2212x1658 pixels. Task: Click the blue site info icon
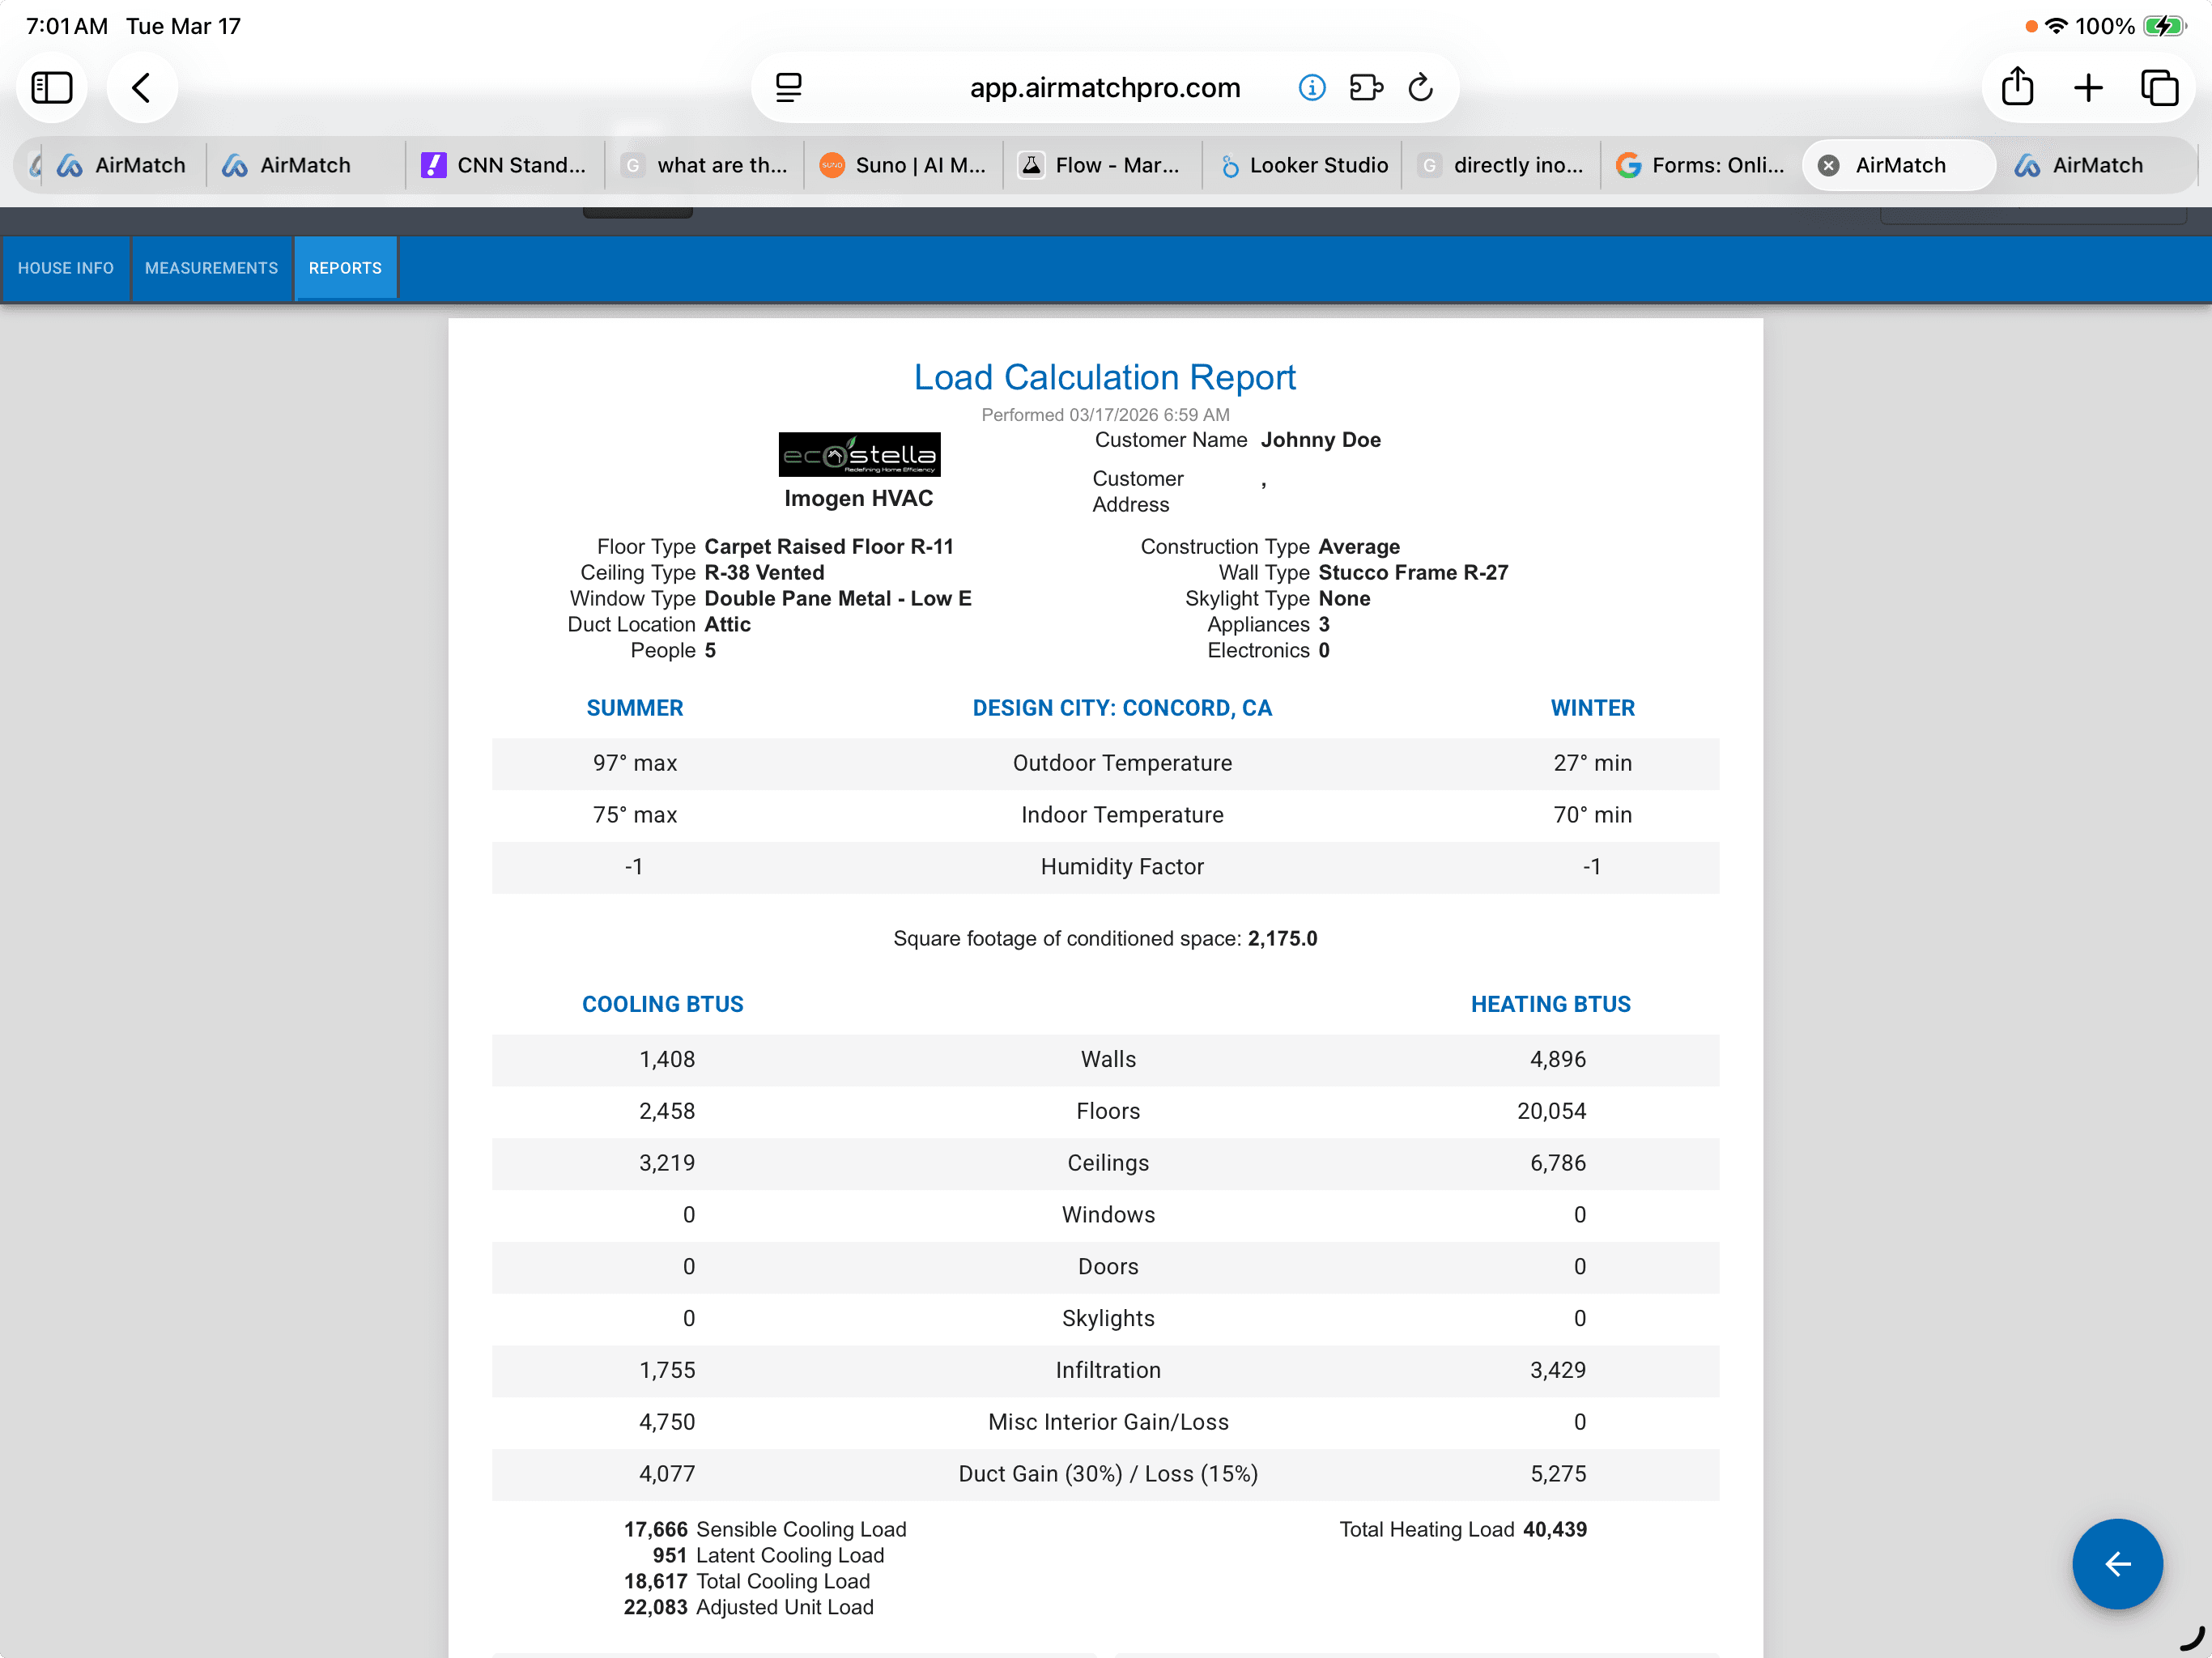1312,88
